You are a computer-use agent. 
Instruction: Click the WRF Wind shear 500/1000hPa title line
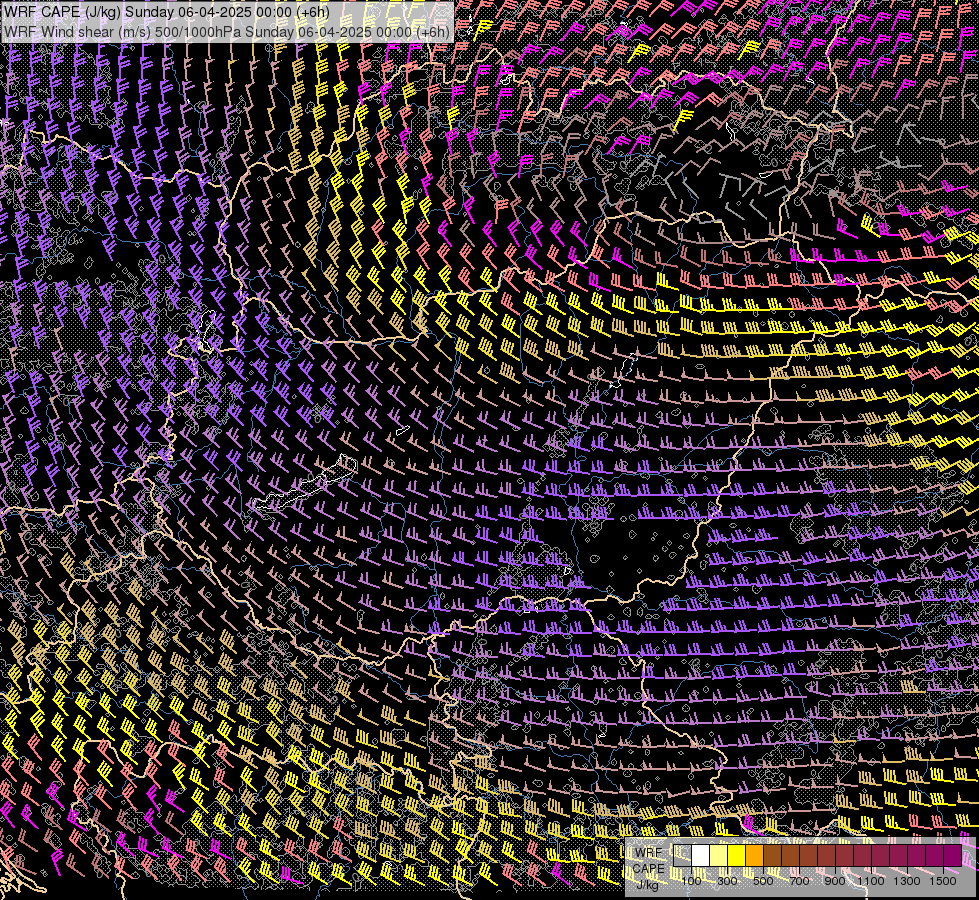(x=226, y=32)
